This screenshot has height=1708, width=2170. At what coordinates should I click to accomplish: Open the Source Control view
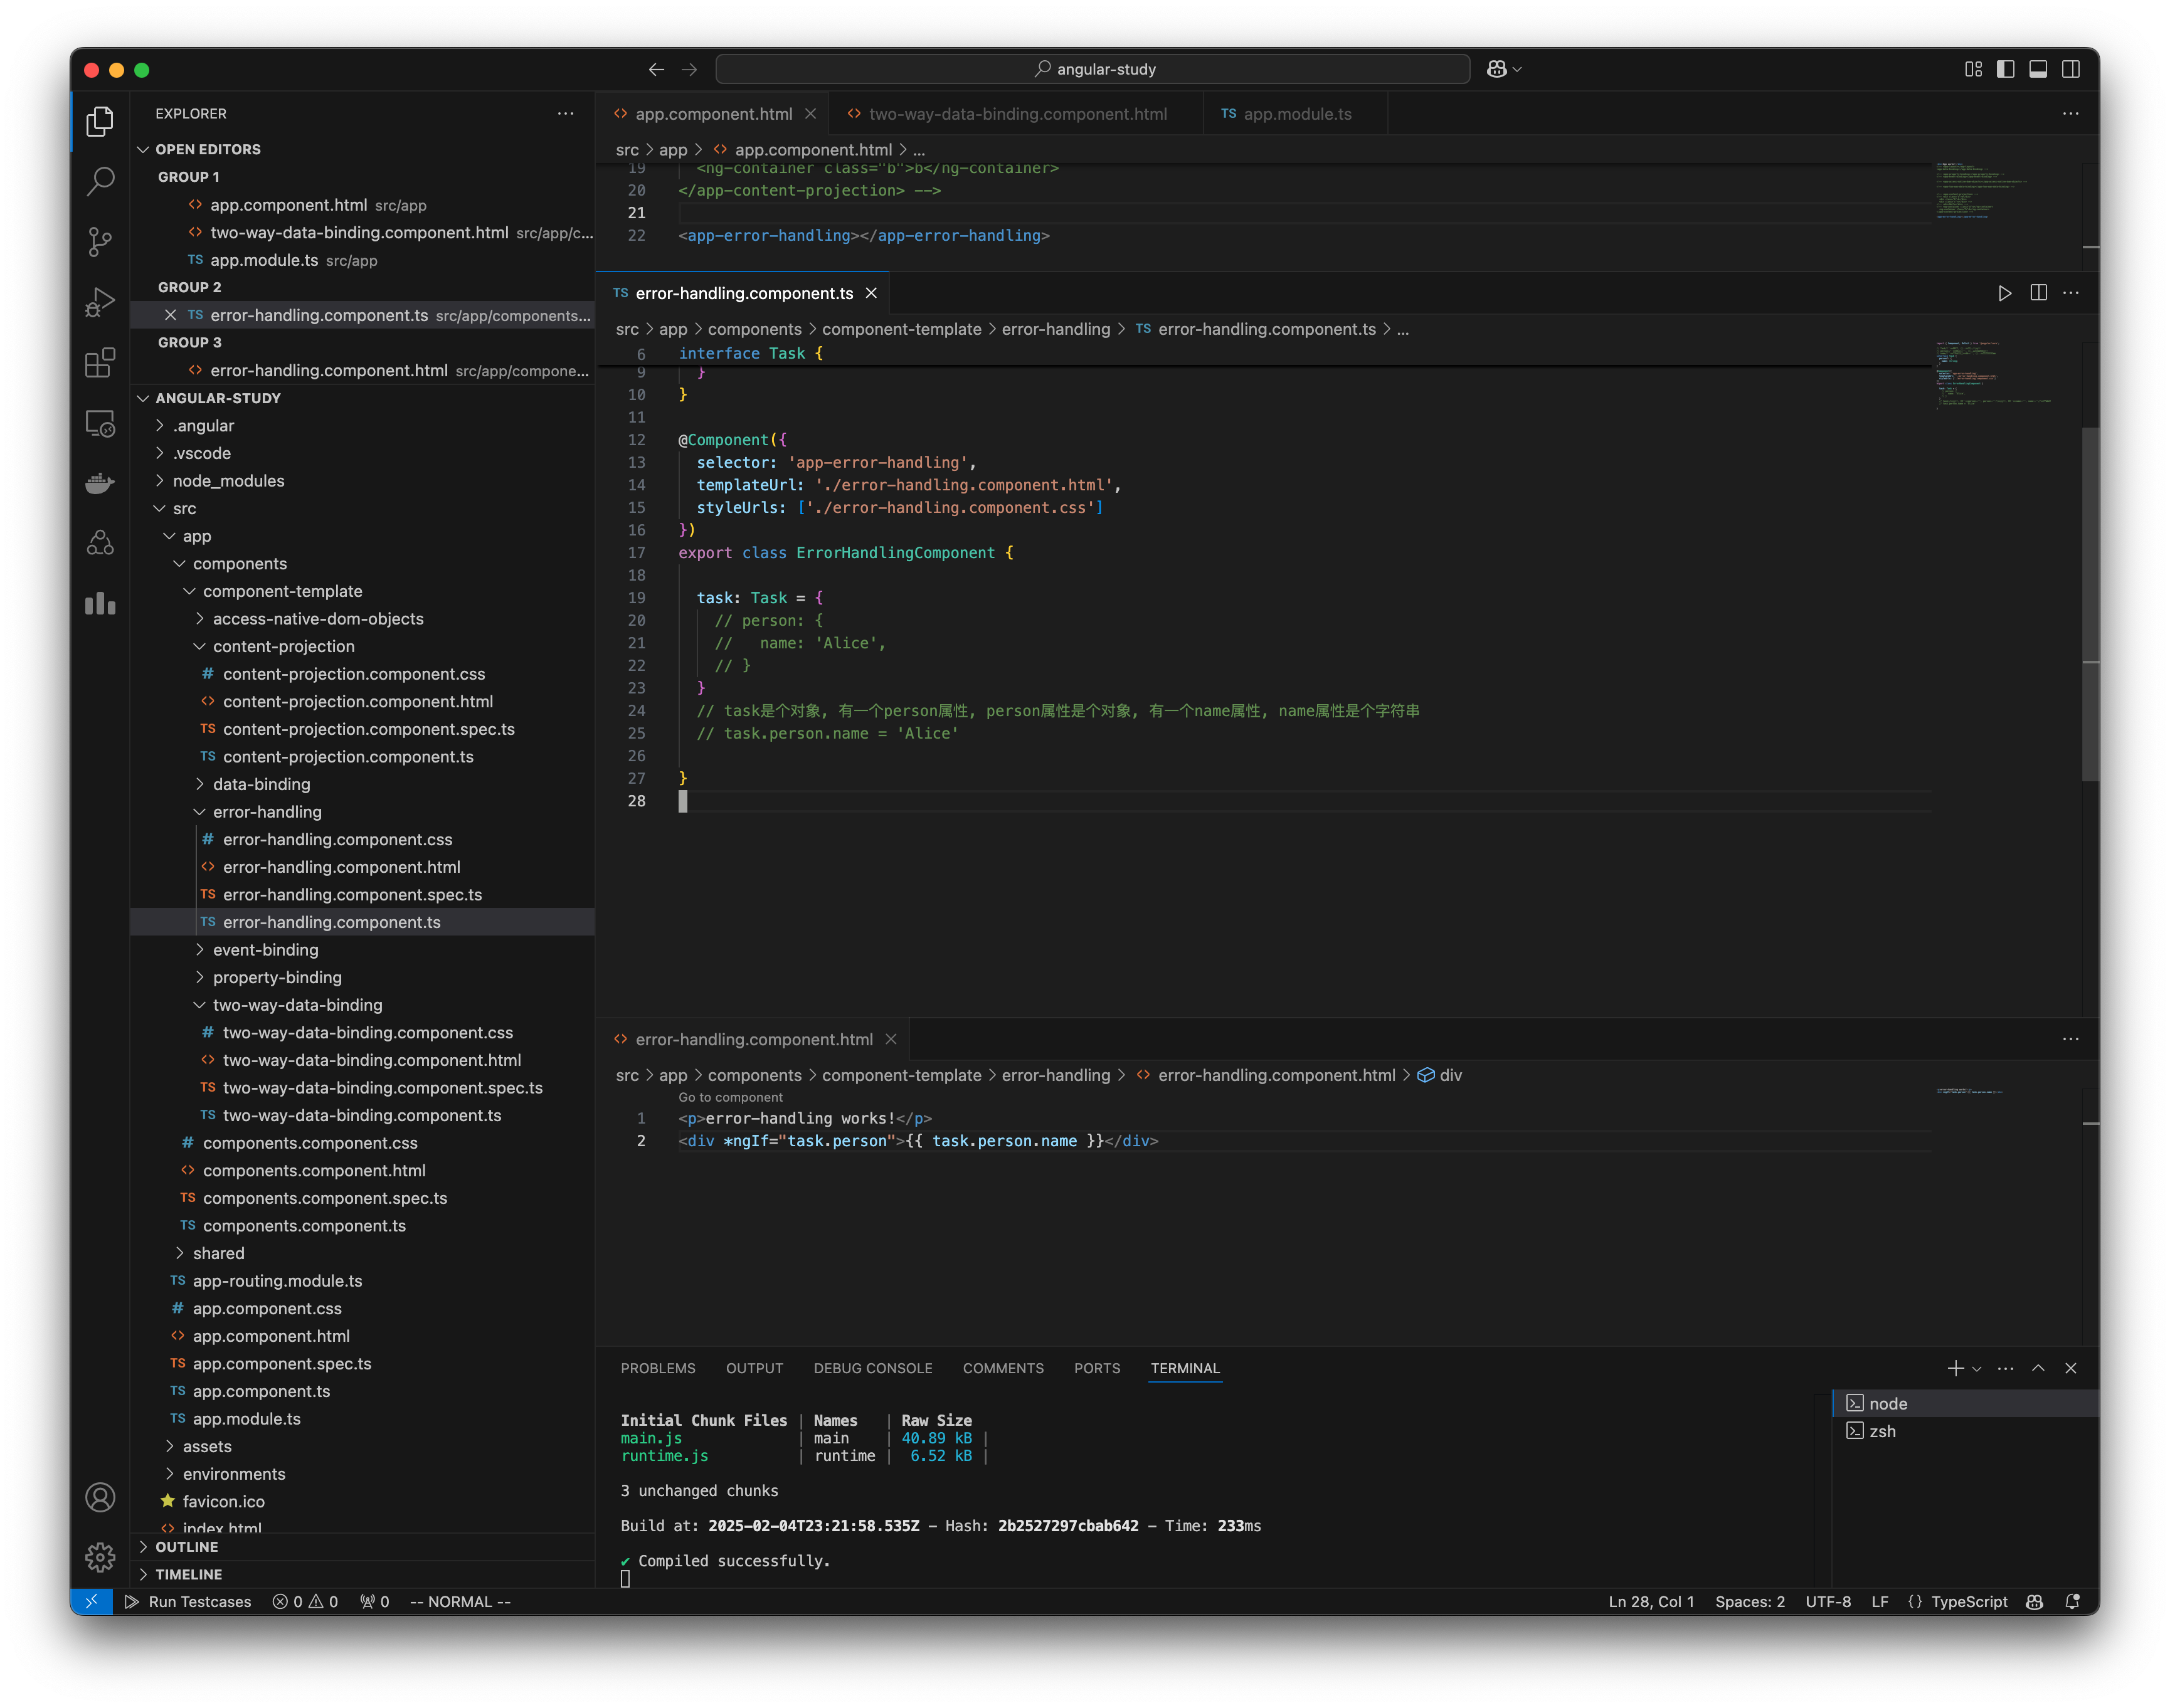coord(100,242)
